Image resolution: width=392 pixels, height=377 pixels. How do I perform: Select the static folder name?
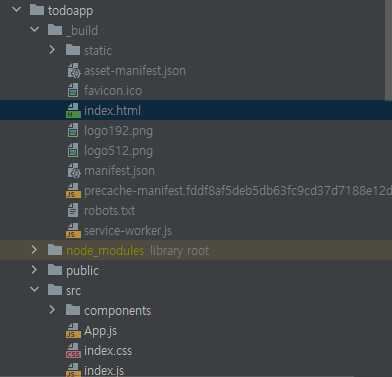(98, 51)
